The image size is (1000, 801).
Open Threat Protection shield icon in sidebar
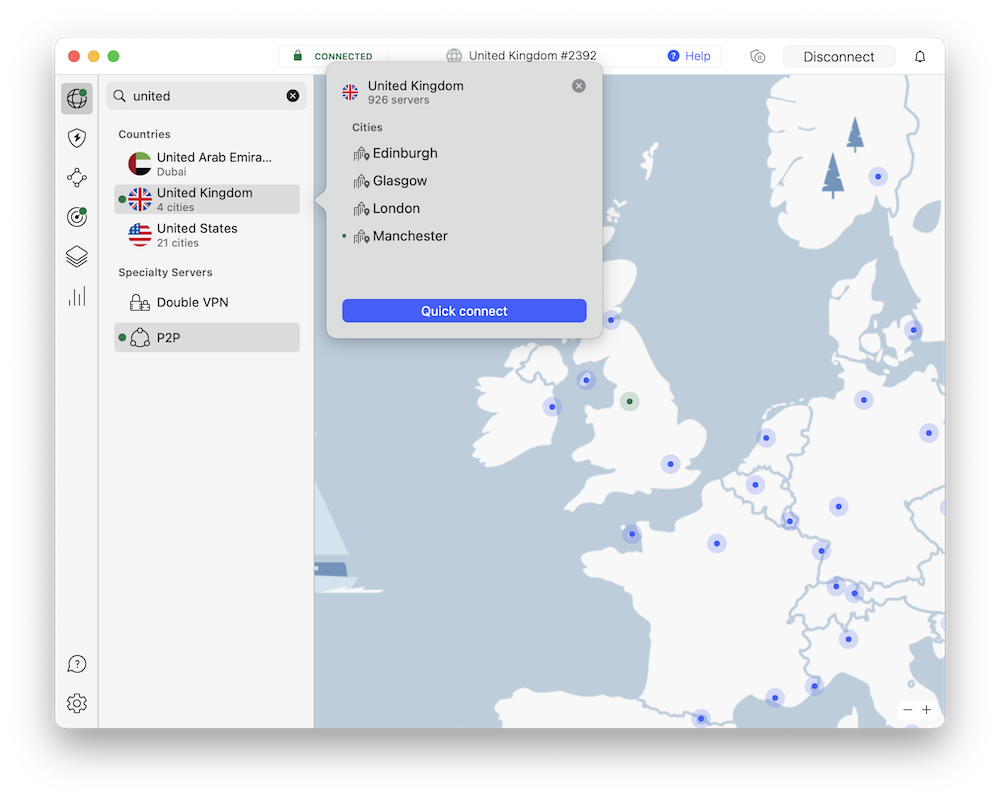pos(77,138)
